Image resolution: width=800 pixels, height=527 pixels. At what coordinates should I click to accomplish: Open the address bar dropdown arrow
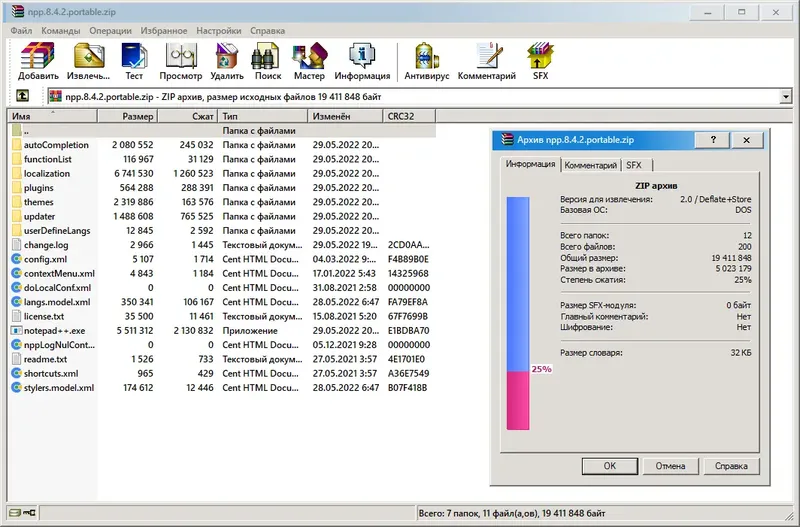[x=785, y=96]
